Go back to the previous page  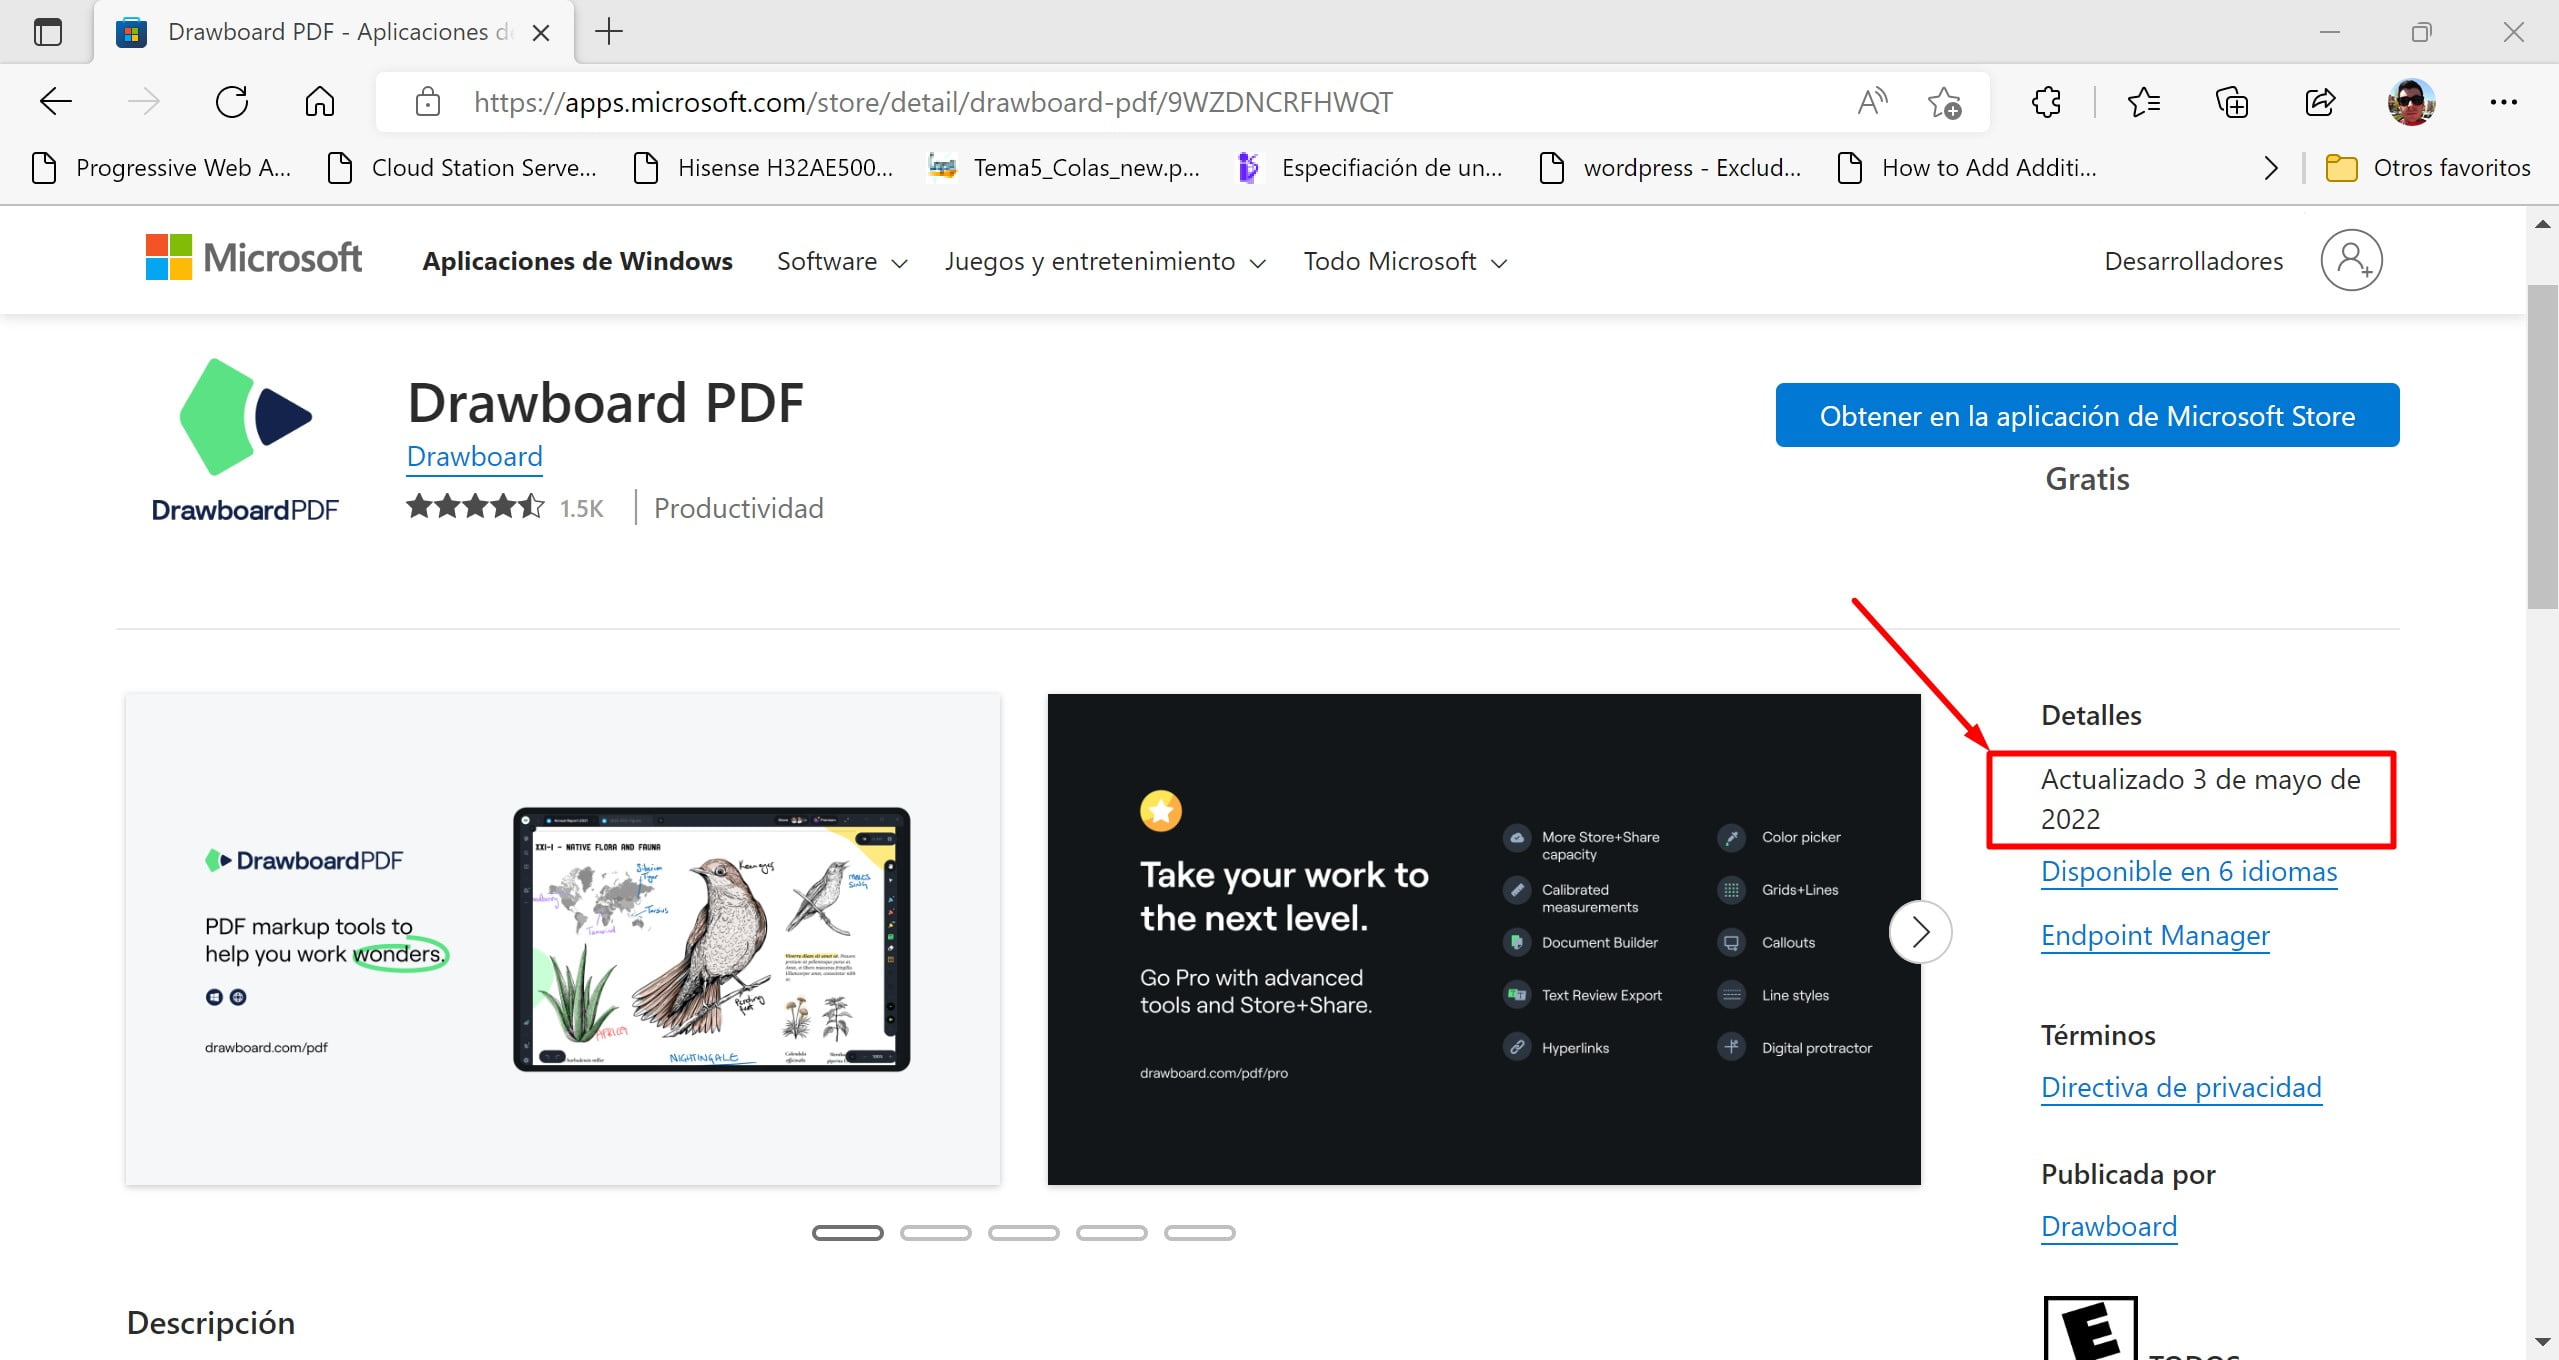pos(56,101)
